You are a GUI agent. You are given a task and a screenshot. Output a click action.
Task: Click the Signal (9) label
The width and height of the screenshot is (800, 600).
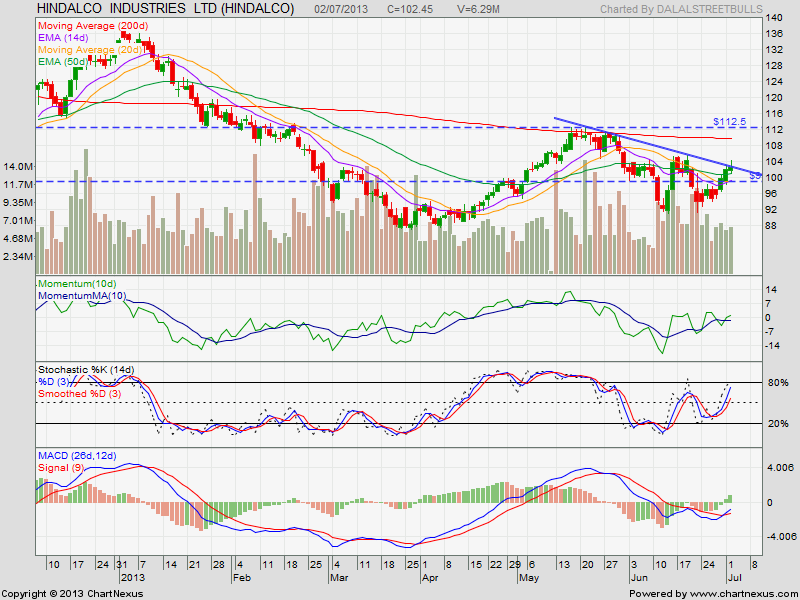60,468
